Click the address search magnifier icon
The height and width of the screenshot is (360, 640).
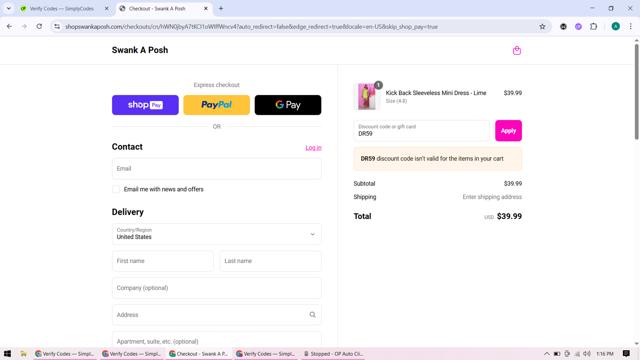coord(312,315)
